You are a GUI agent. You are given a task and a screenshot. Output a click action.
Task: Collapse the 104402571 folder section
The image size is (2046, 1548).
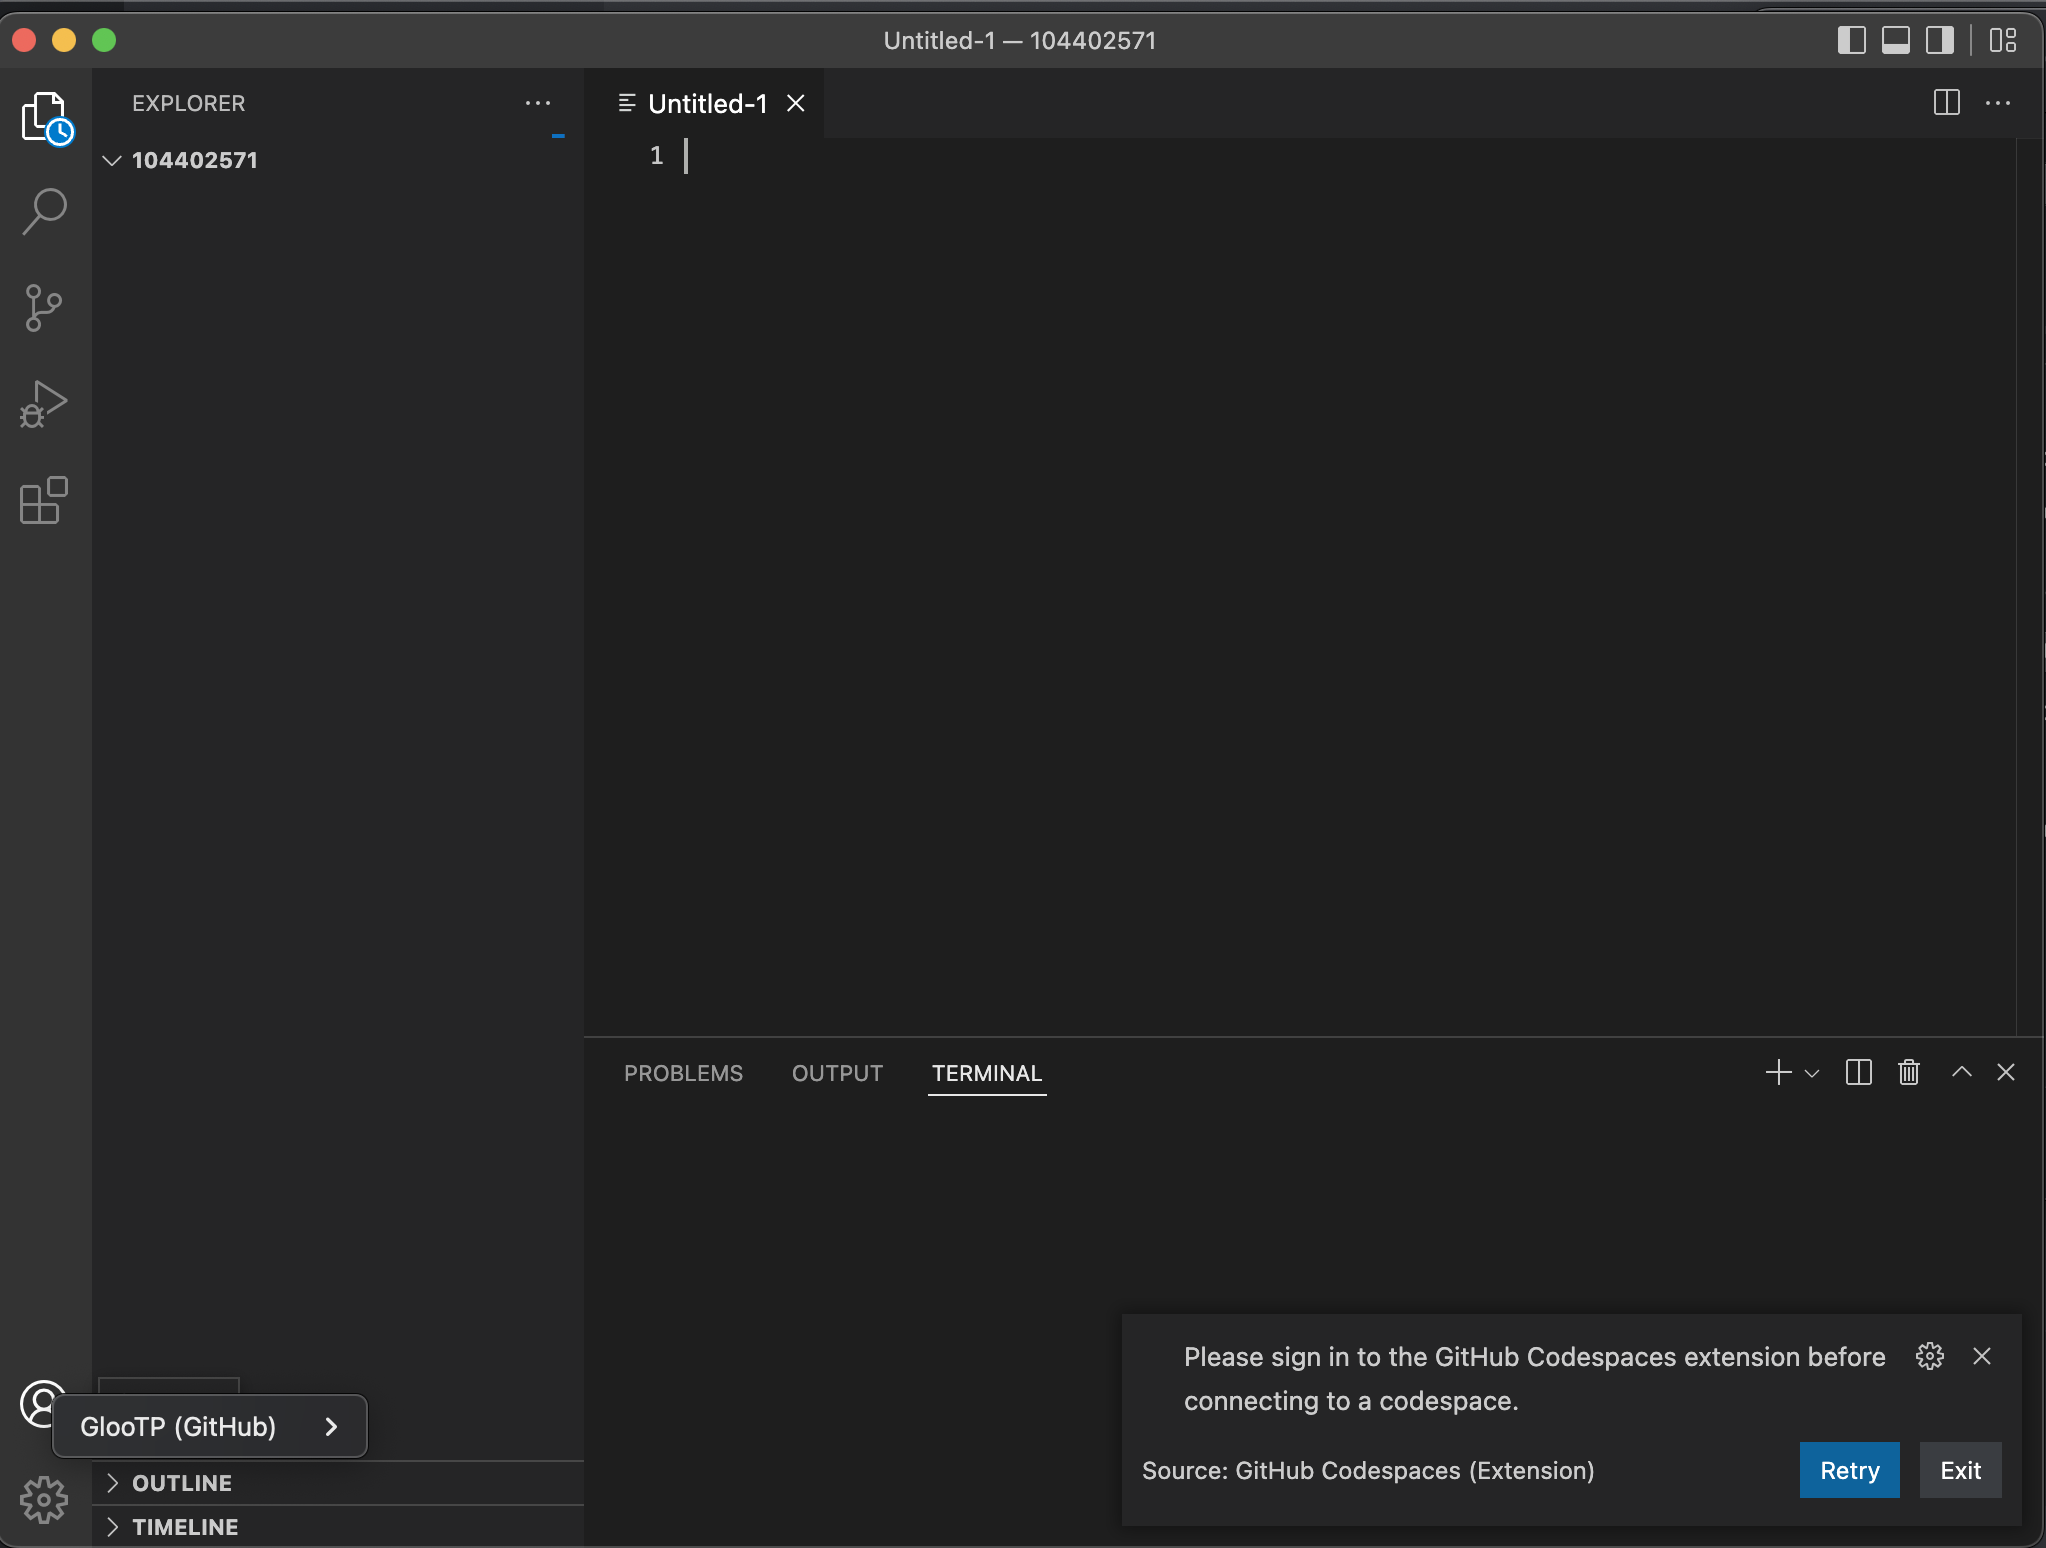tap(112, 160)
